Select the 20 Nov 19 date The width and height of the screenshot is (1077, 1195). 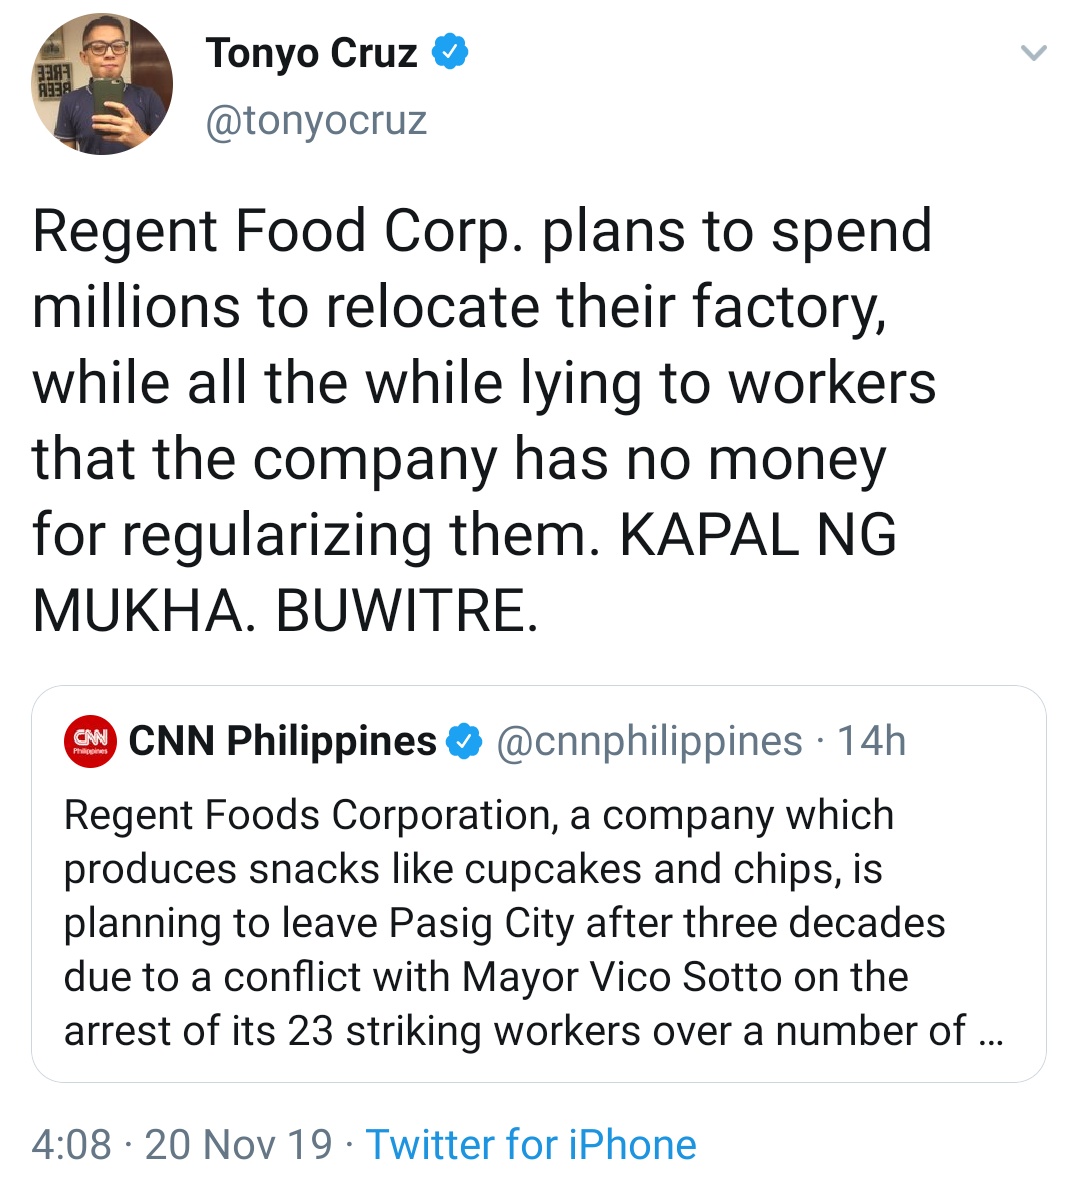(x=238, y=1145)
